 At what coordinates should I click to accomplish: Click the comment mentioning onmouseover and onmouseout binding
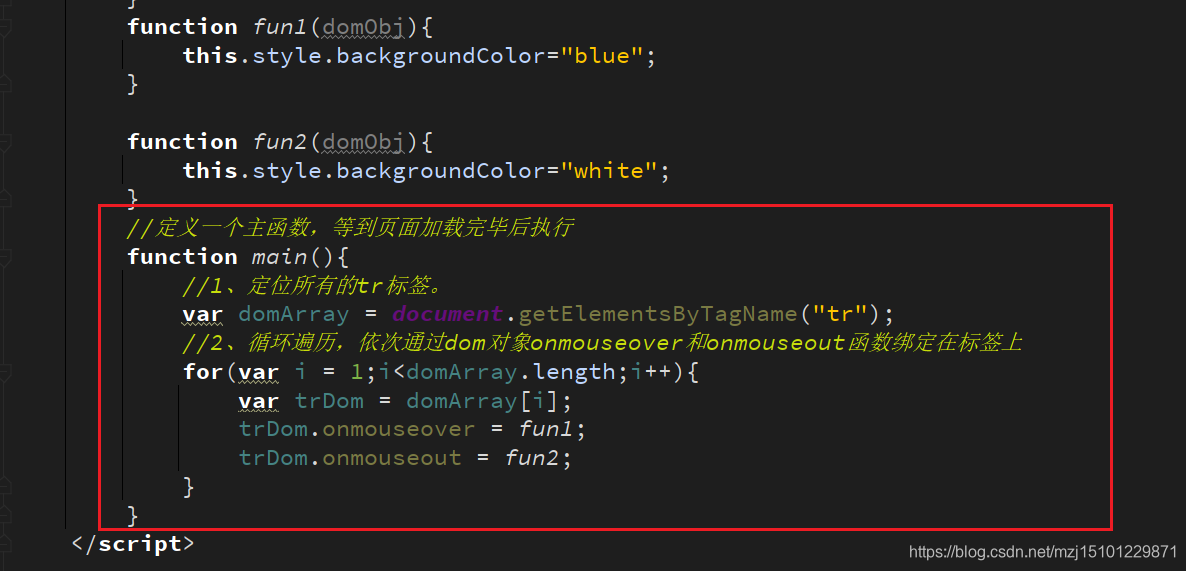coord(603,343)
